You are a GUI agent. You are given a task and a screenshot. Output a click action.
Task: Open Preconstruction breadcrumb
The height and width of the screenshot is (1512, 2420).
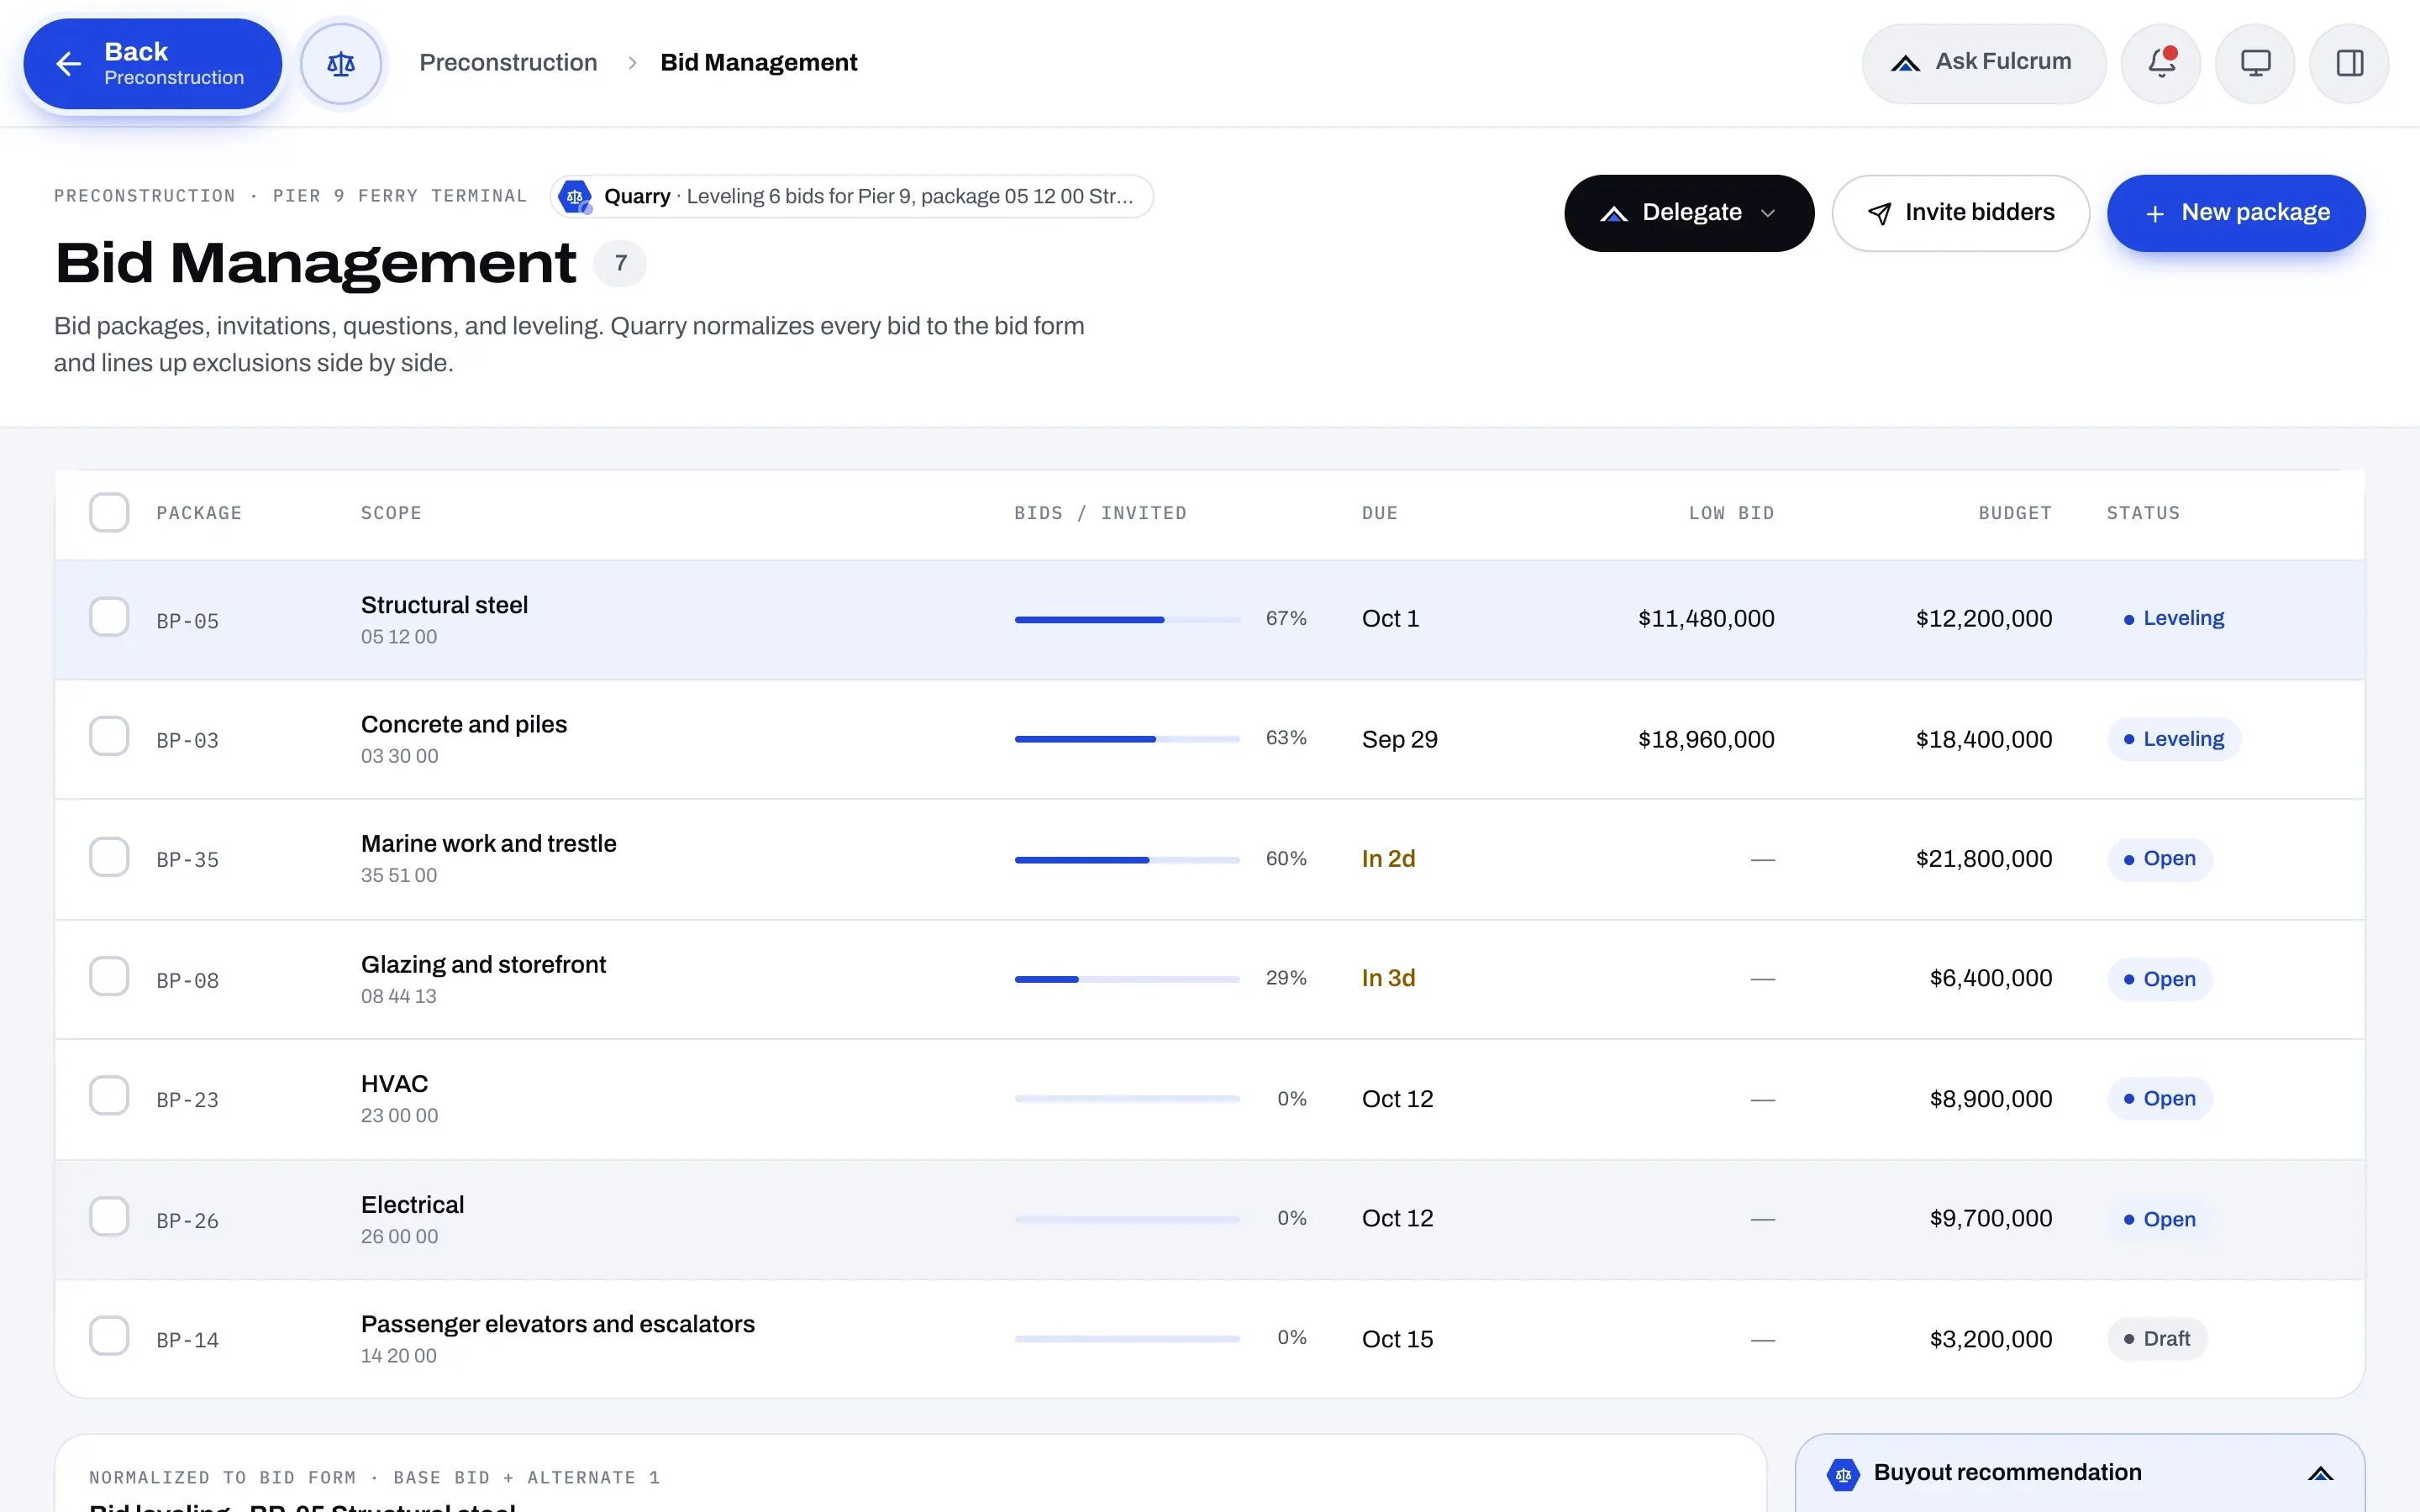point(508,63)
